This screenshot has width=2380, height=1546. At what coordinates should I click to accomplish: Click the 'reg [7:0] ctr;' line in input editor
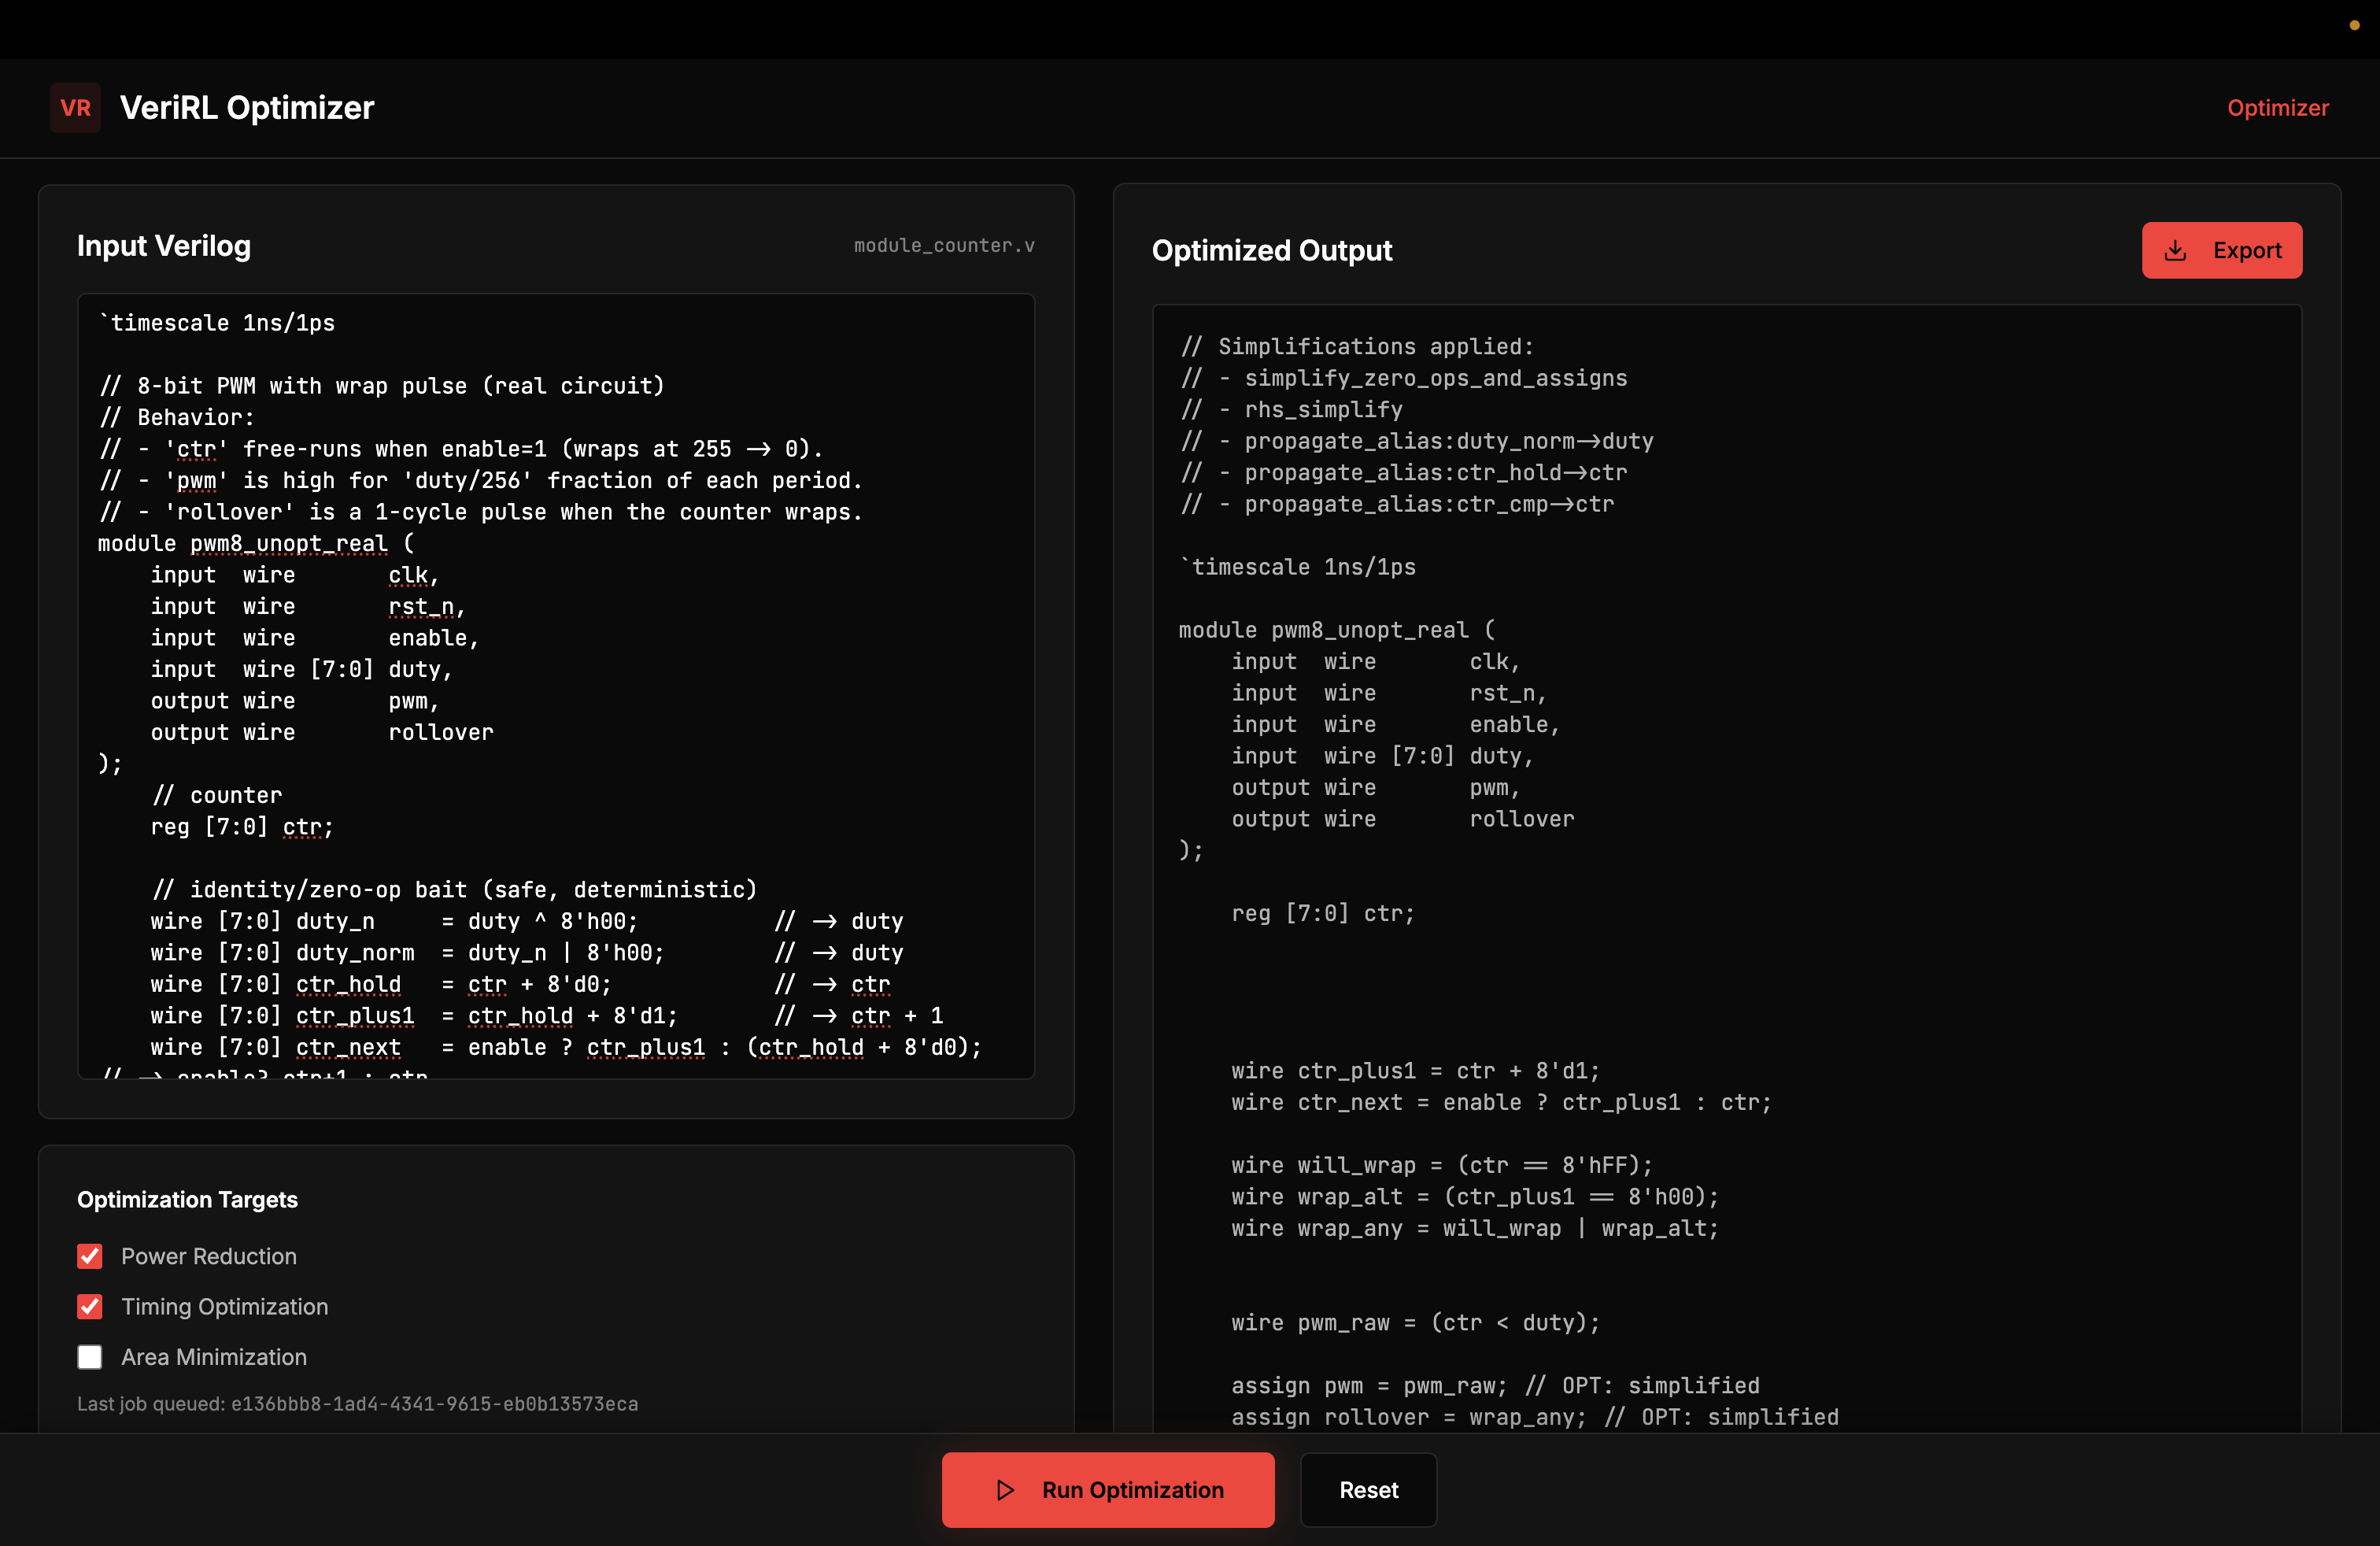pyautogui.click(x=242, y=827)
